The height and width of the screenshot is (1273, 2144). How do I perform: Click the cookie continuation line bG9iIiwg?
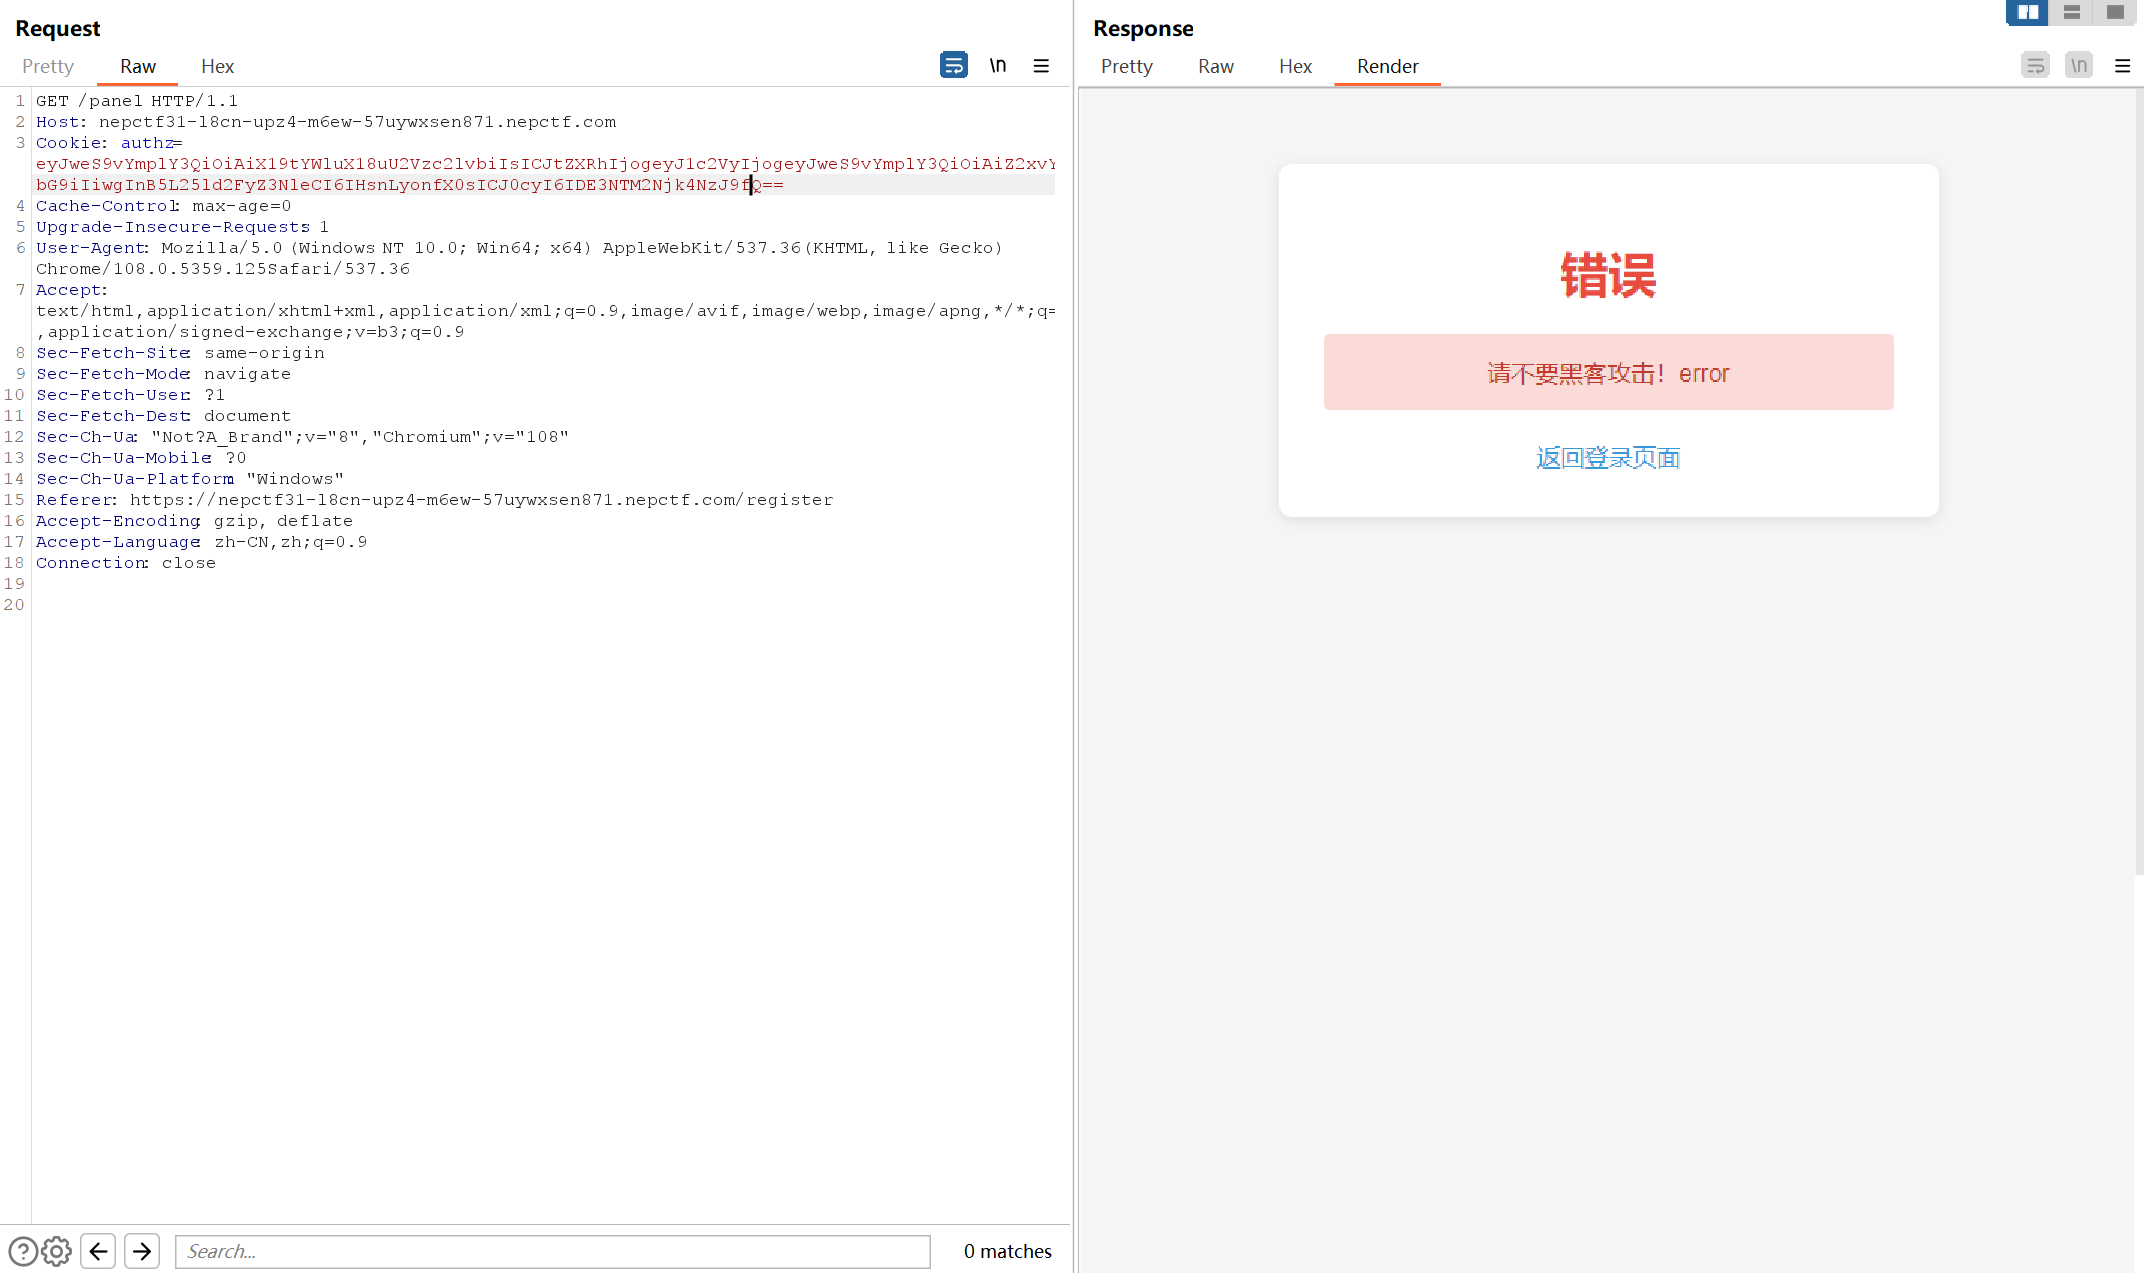click(x=410, y=185)
